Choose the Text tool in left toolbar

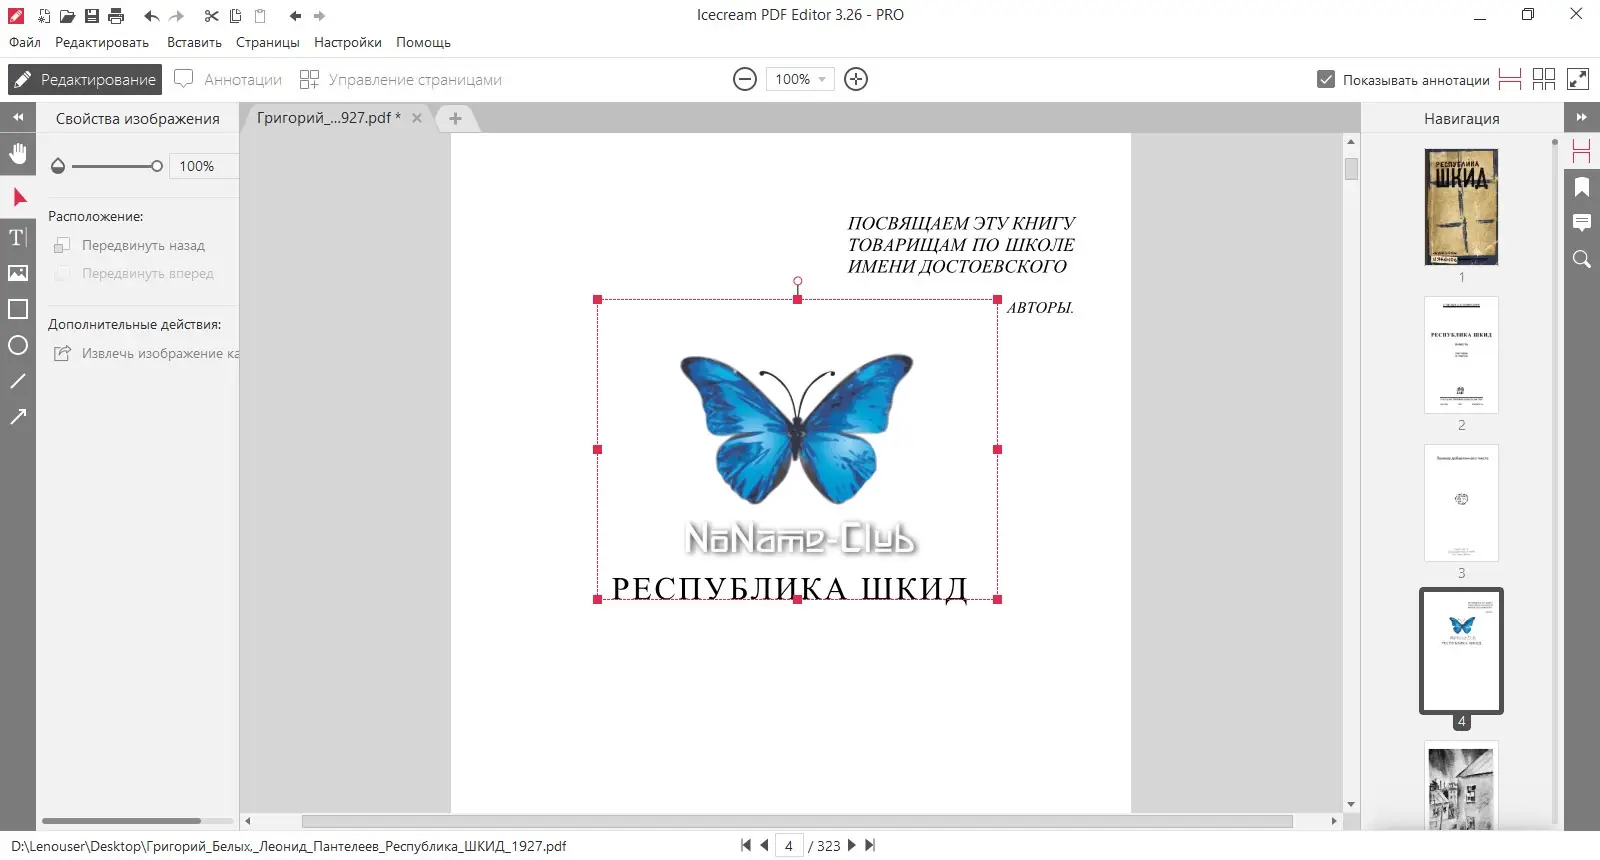tap(18, 237)
